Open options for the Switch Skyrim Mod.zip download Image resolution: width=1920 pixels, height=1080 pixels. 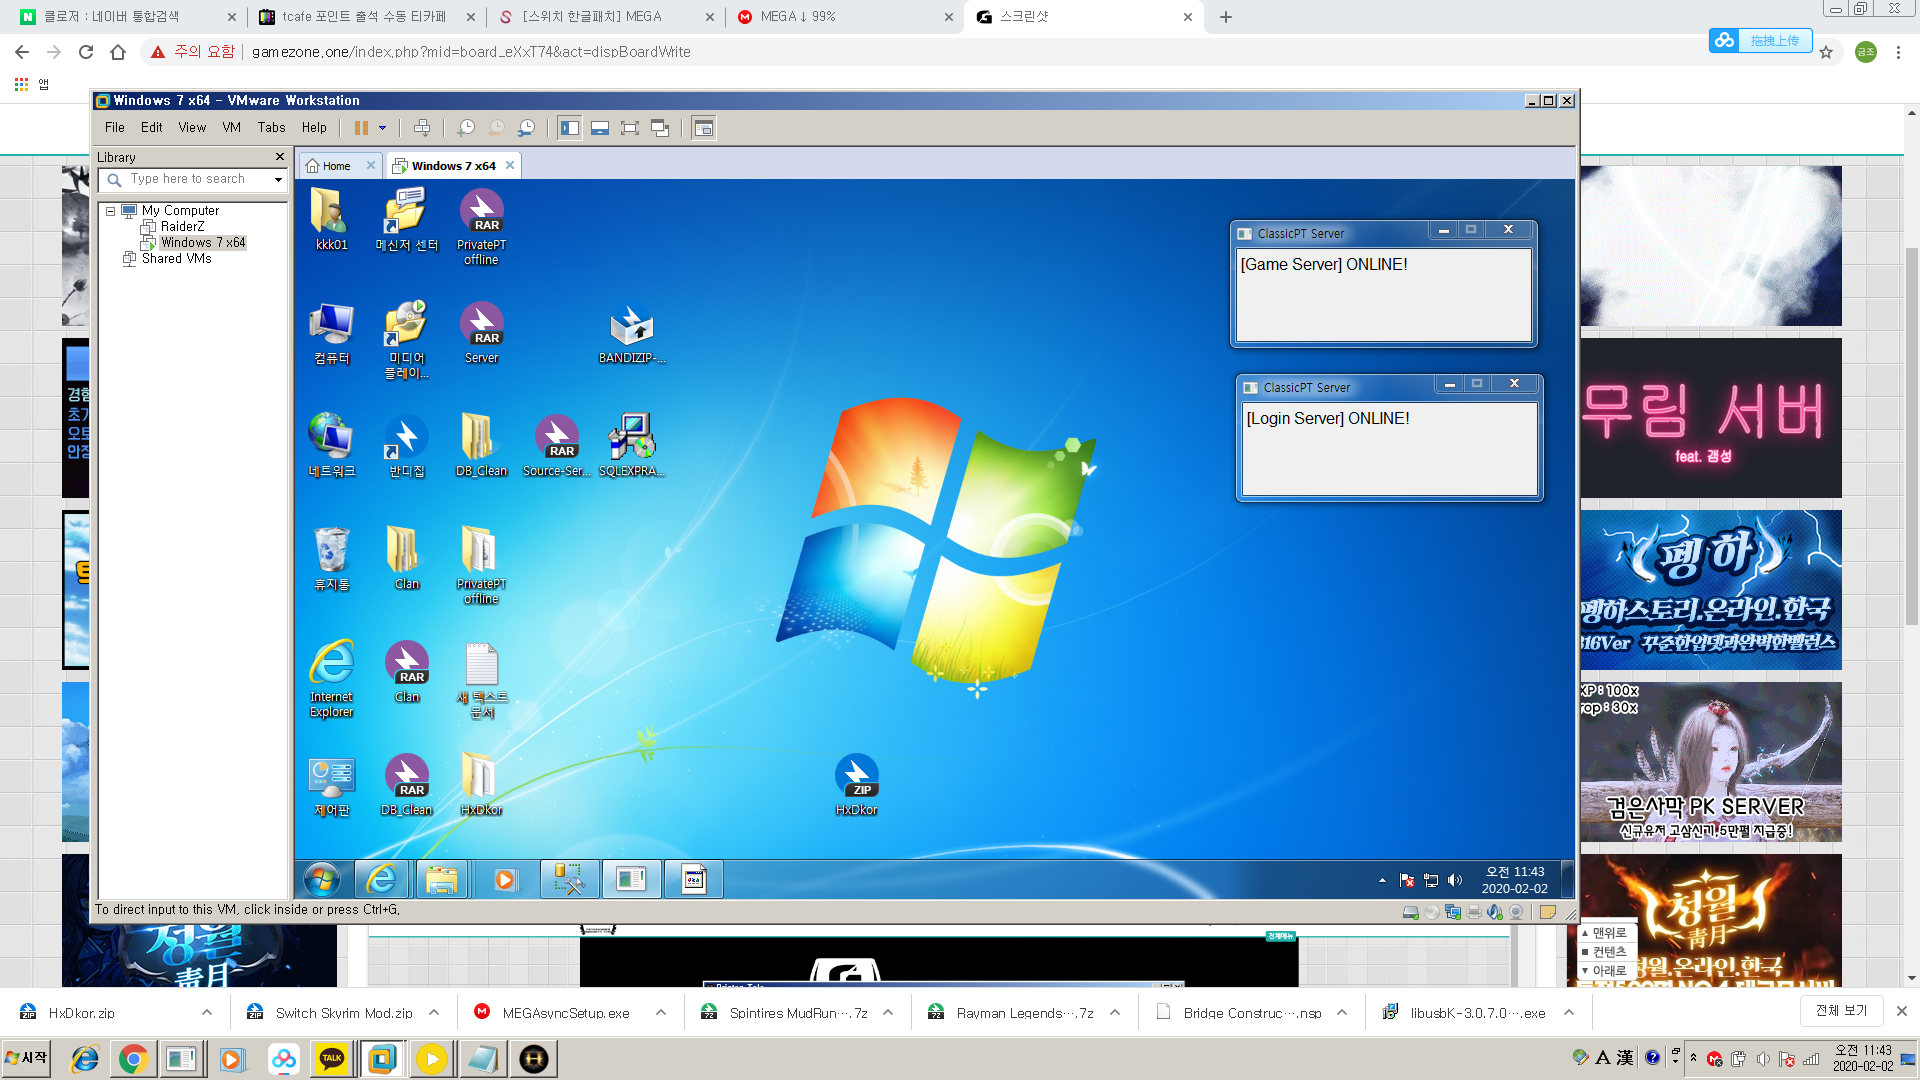click(434, 1012)
